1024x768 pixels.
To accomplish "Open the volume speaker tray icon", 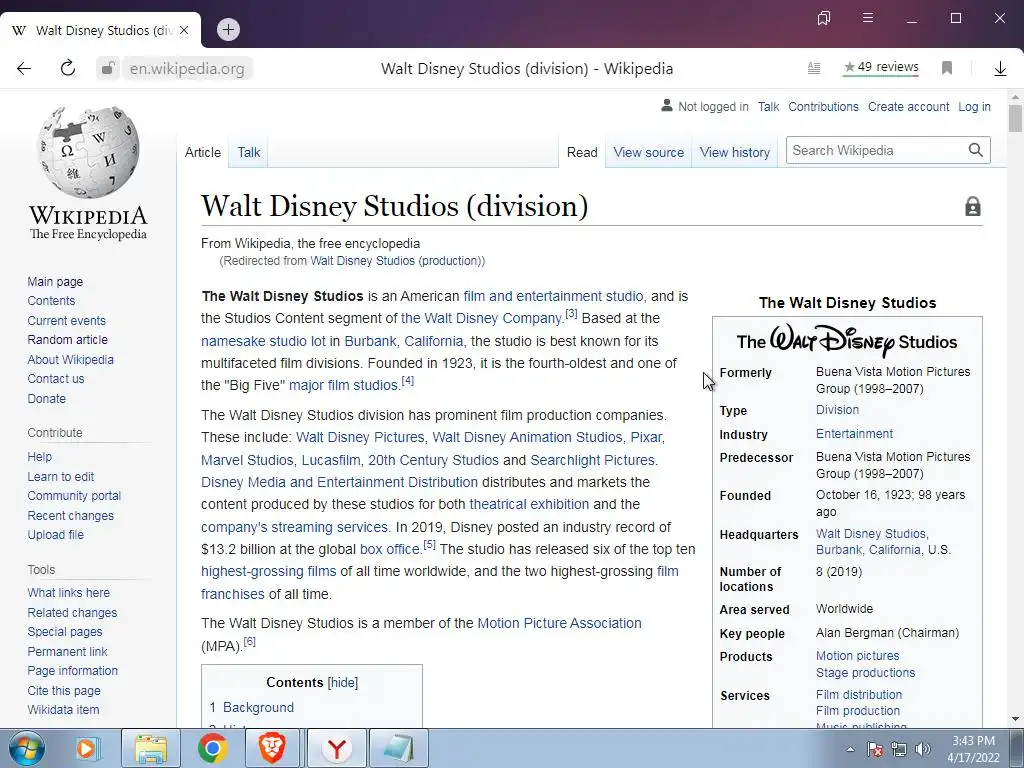I will (923, 749).
